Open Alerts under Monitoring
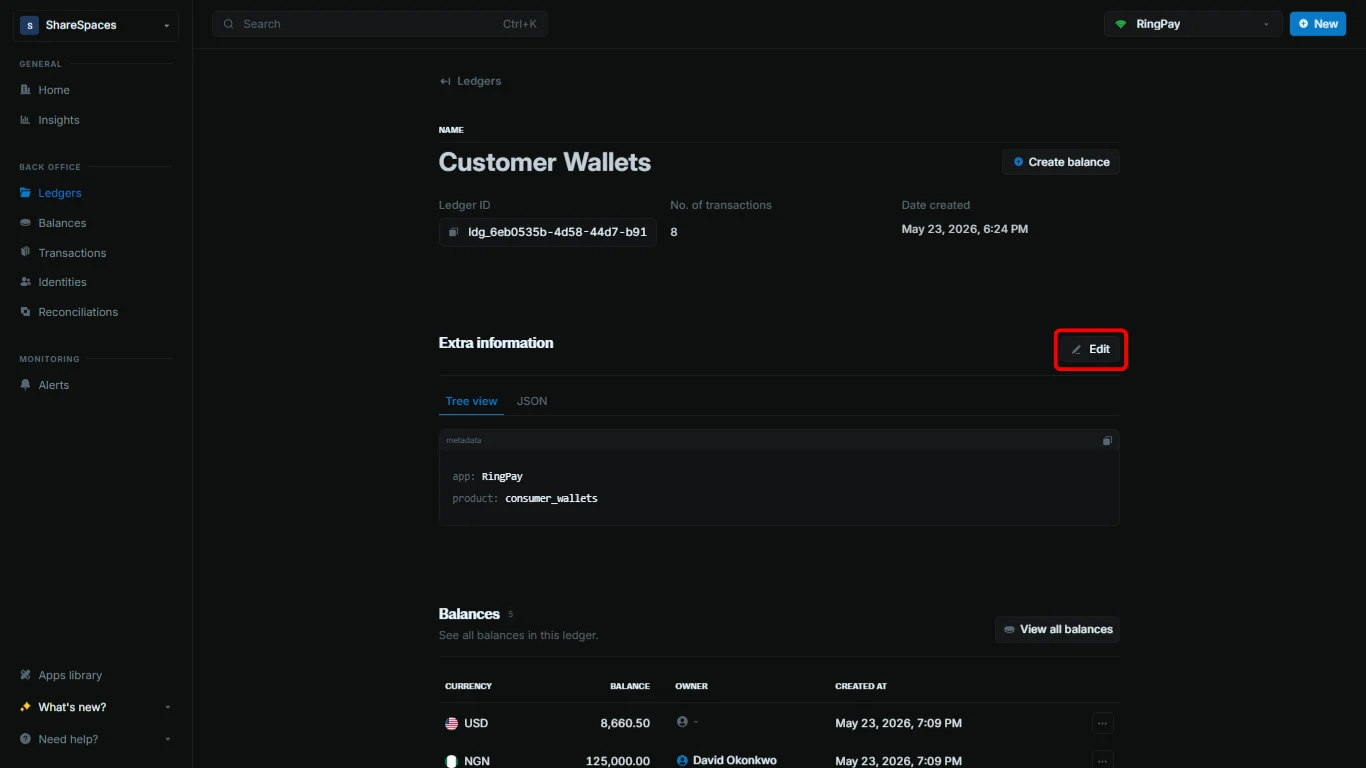The height and width of the screenshot is (768, 1366). pos(54,385)
